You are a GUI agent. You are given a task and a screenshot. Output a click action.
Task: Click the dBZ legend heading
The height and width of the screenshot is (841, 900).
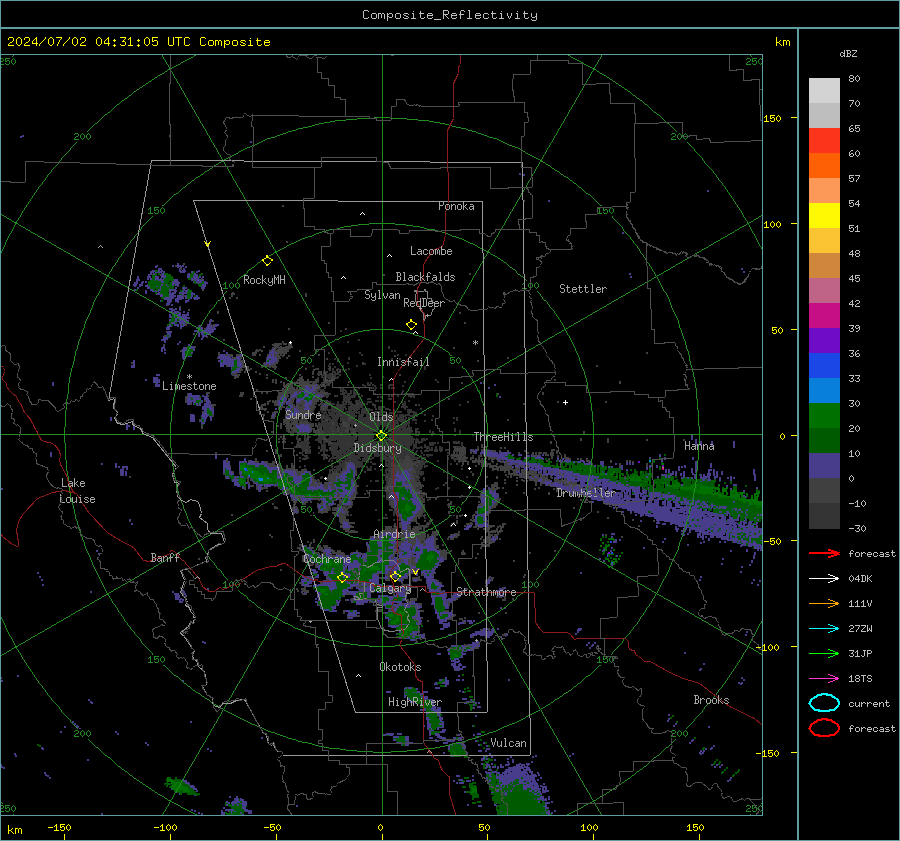[x=848, y=53]
